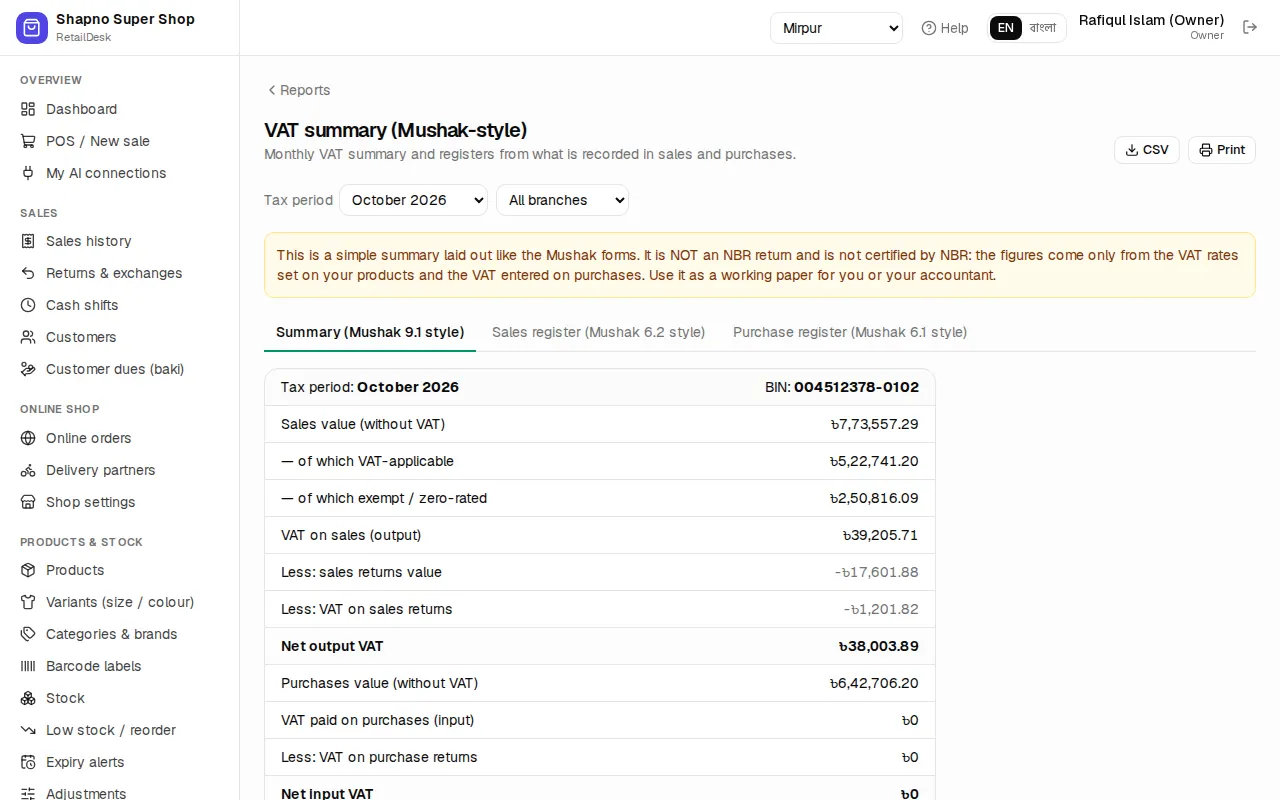Screen dimensions: 1280x800
Task: Print the VAT summary
Action: (x=1222, y=150)
